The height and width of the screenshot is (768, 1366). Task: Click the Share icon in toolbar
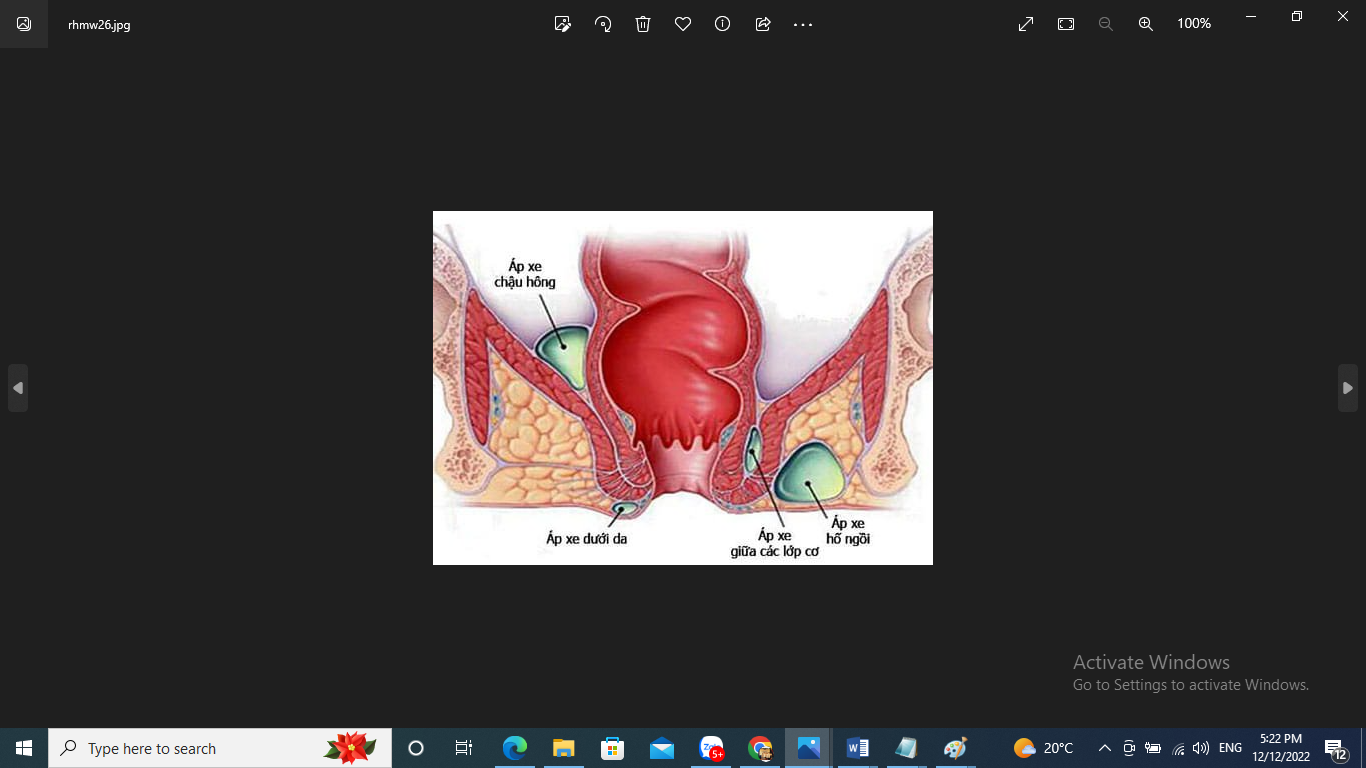pos(763,24)
